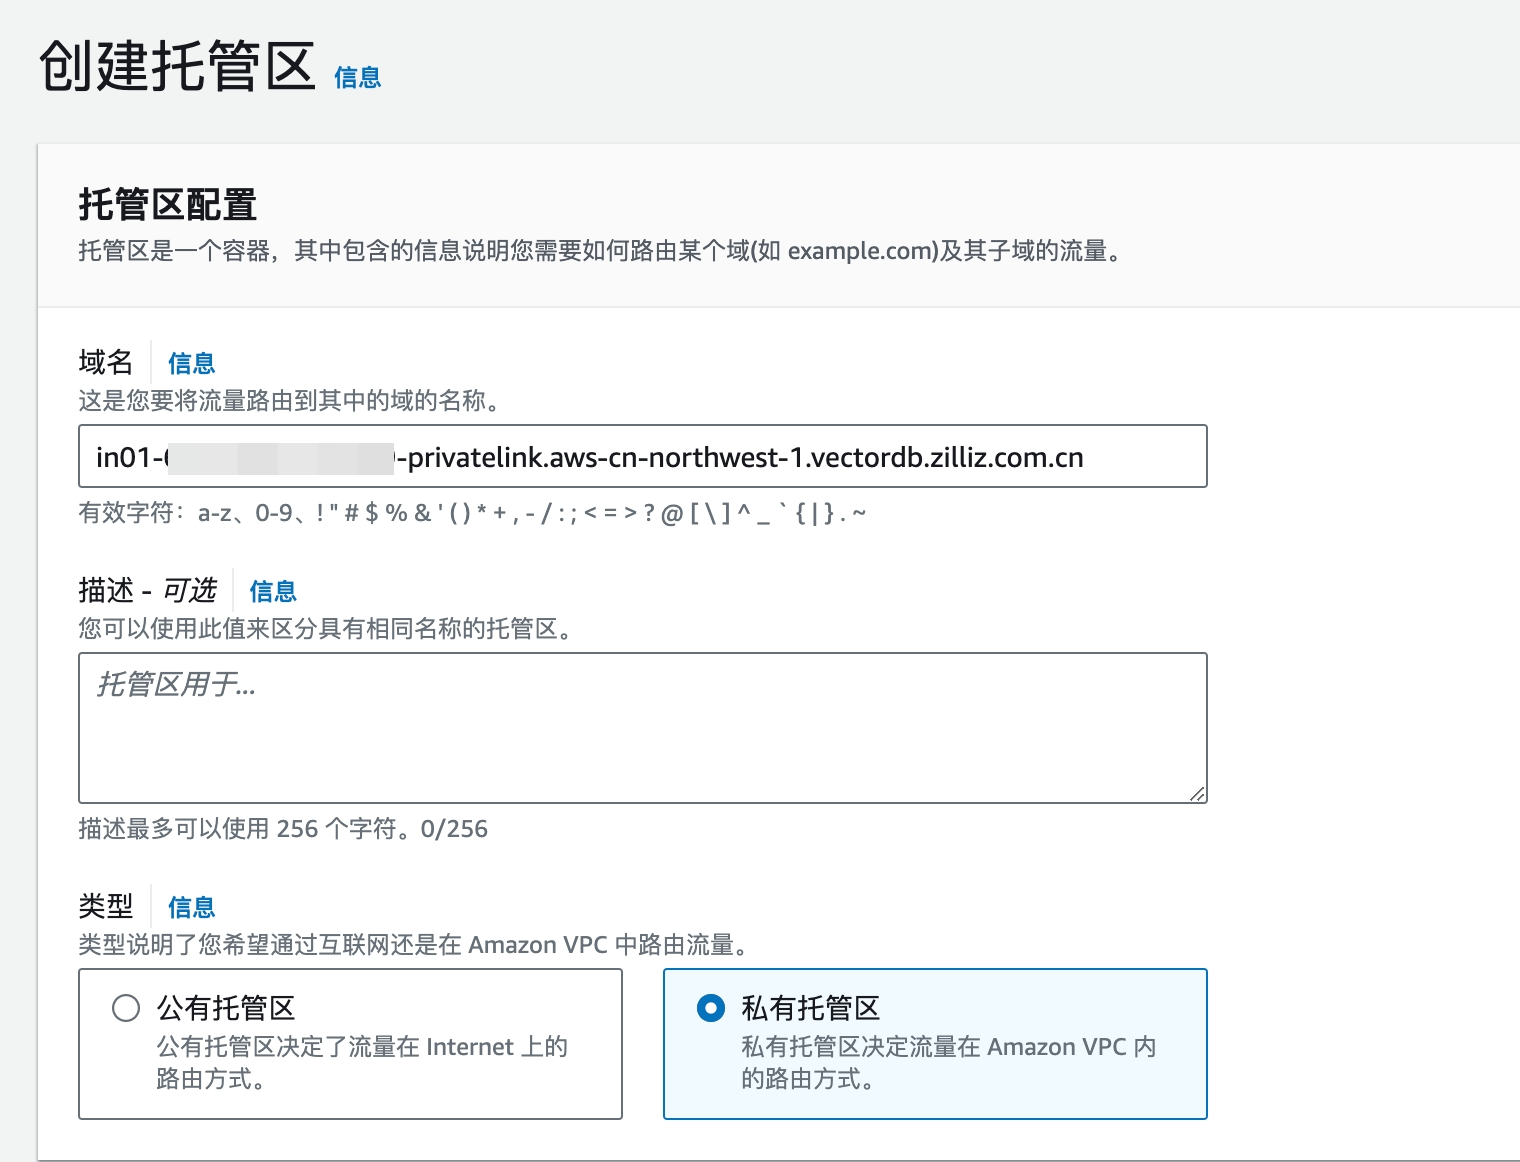Click the public zone Internet routing description
Screen dimensions: 1520x1162
(362, 1062)
